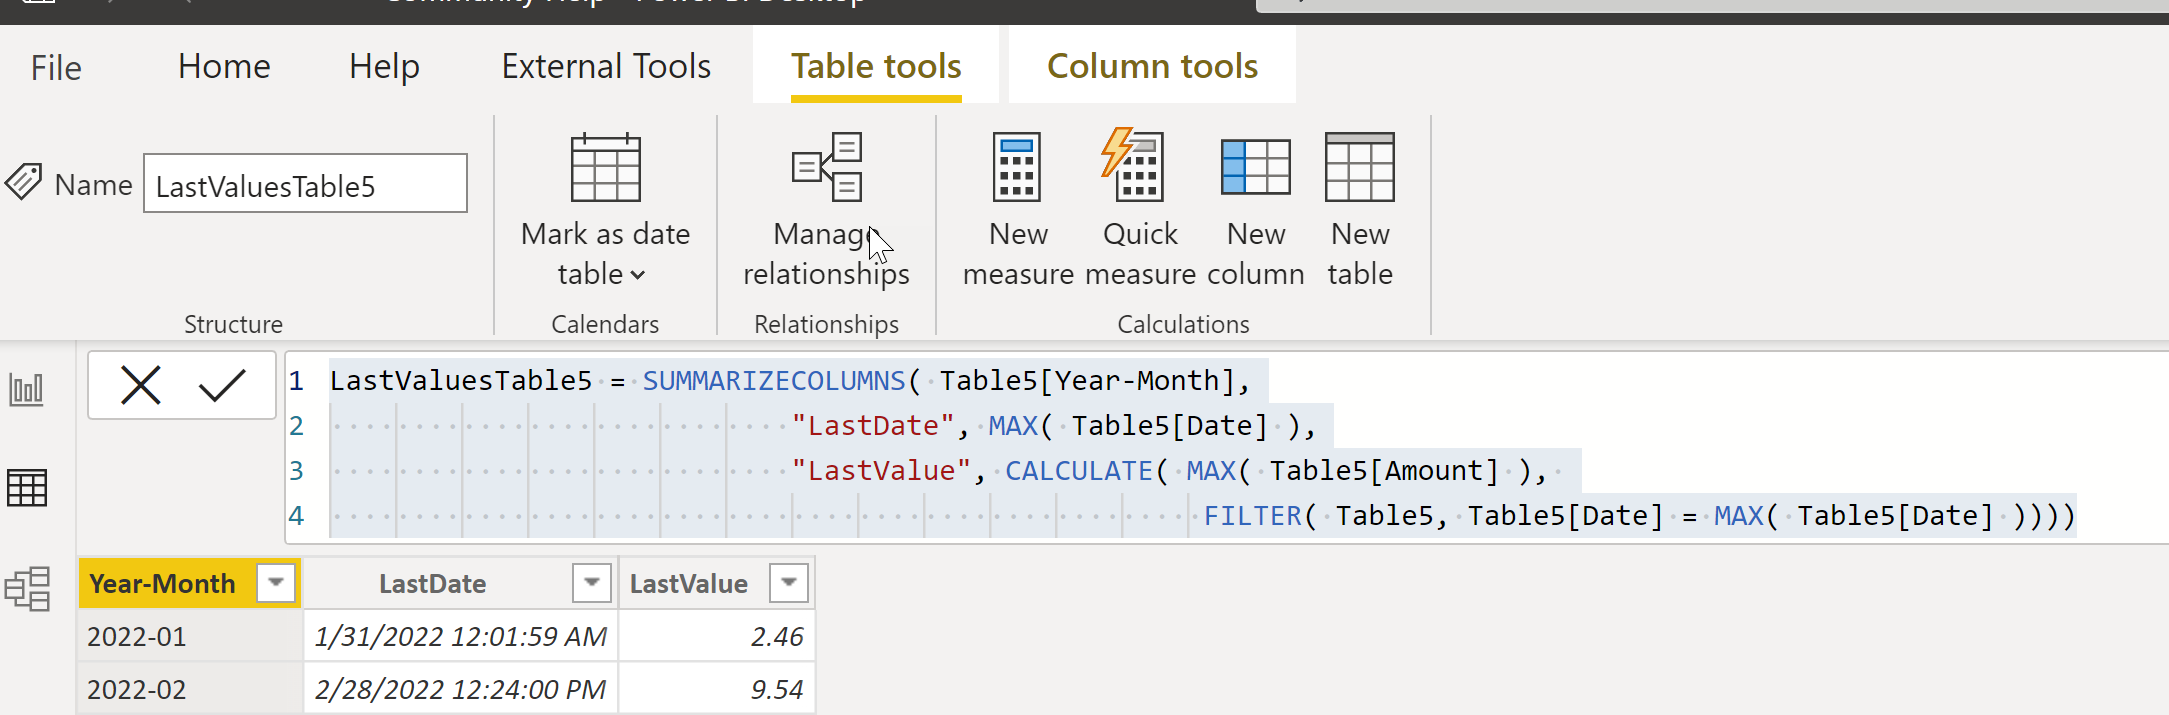
Task: Click the 9.54 value cell
Action: (x=717, y=689)
